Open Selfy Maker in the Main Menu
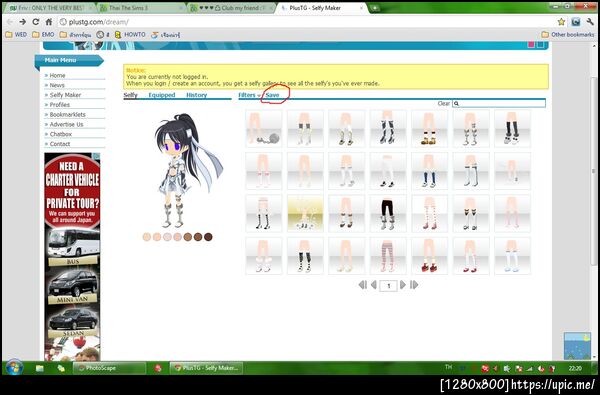This screenshot has height=395, width=600. [x=65, y=95]
